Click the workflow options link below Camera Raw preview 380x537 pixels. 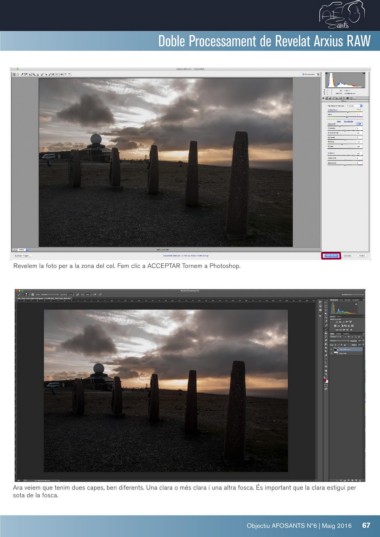click(185, 255)
